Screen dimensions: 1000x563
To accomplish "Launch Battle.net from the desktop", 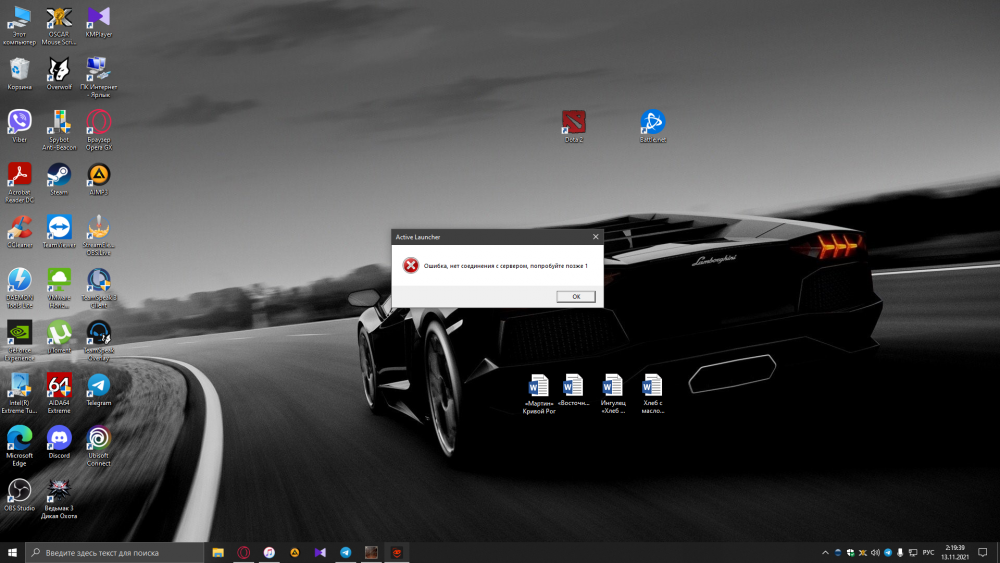I will pos(653,123).
